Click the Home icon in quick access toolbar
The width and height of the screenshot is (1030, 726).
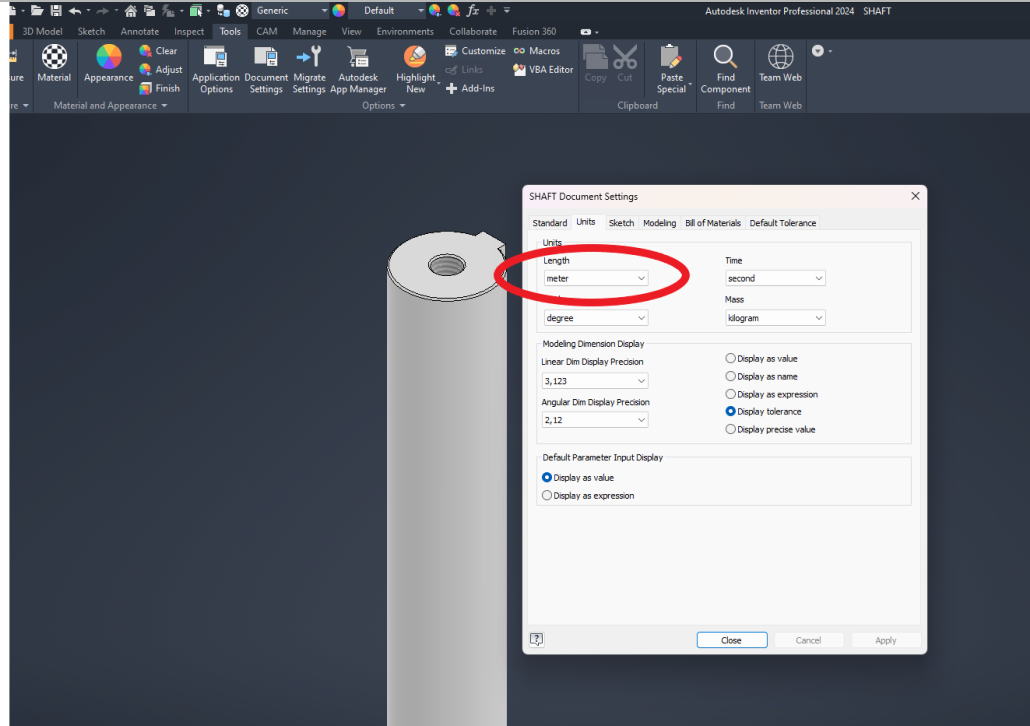pyautogui.click(x=131, y=11)
